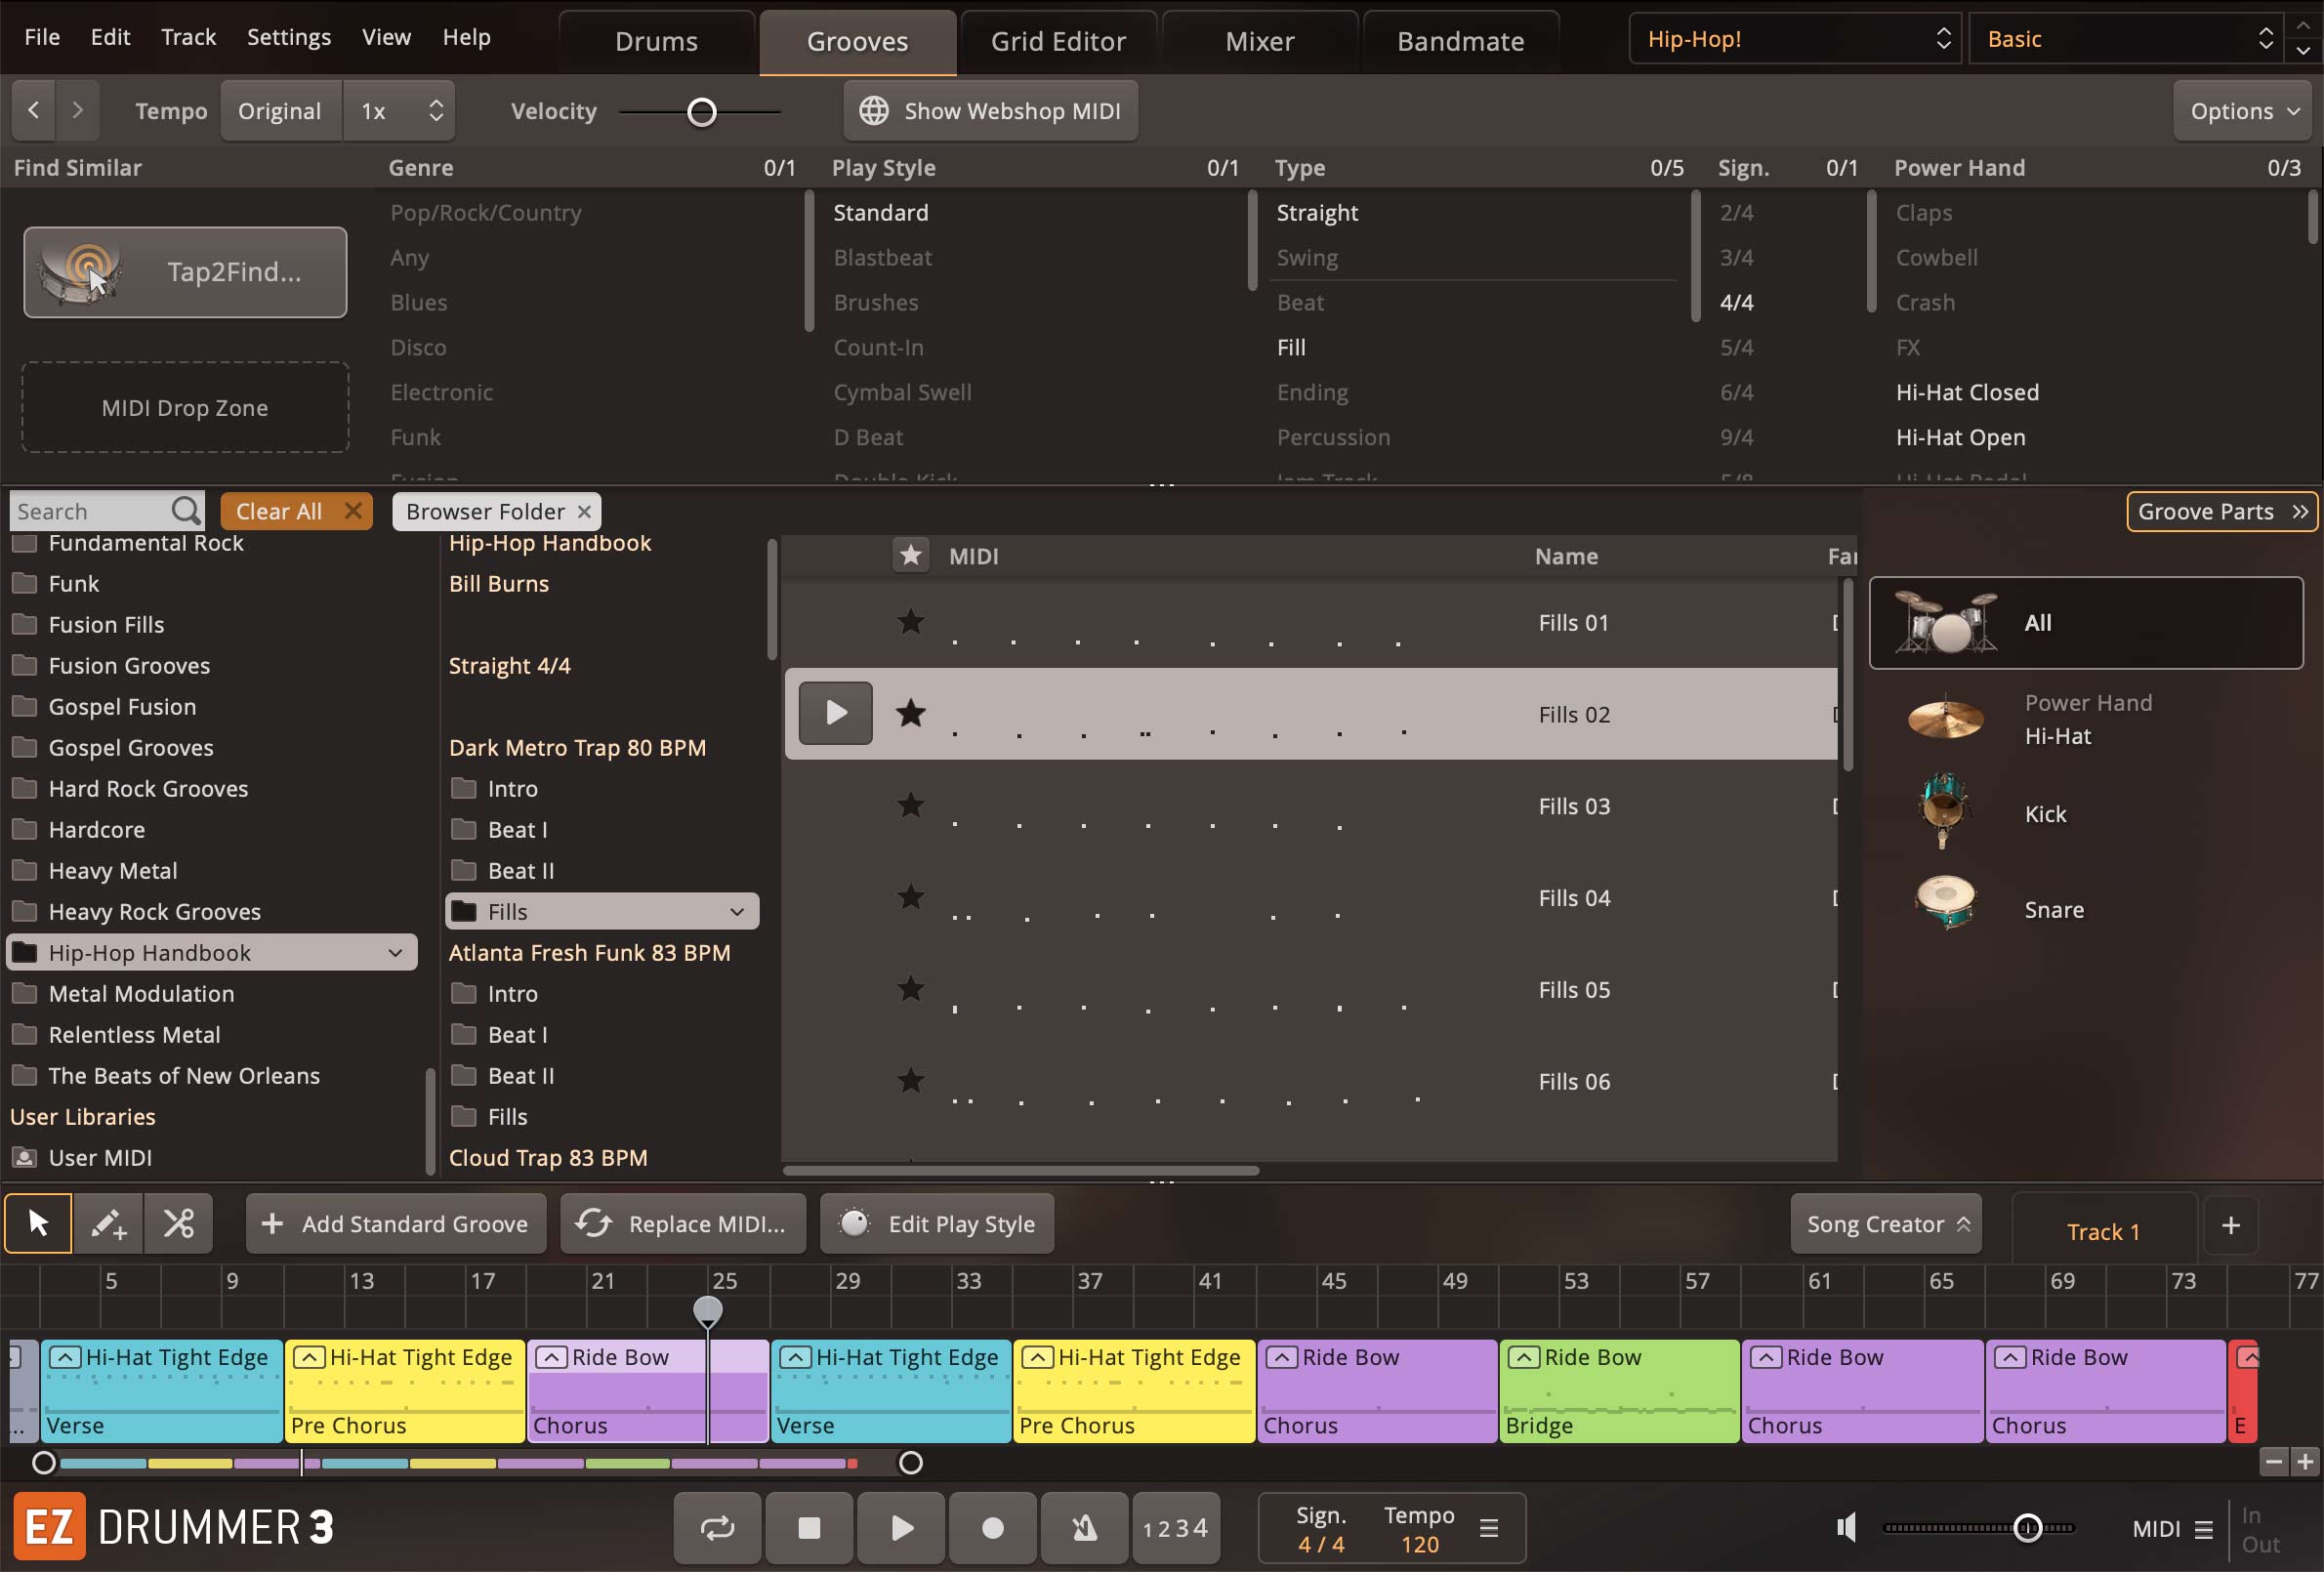Click into the Search field
The height and width of the screenshot is (1572, 2324).
[90, 511]
